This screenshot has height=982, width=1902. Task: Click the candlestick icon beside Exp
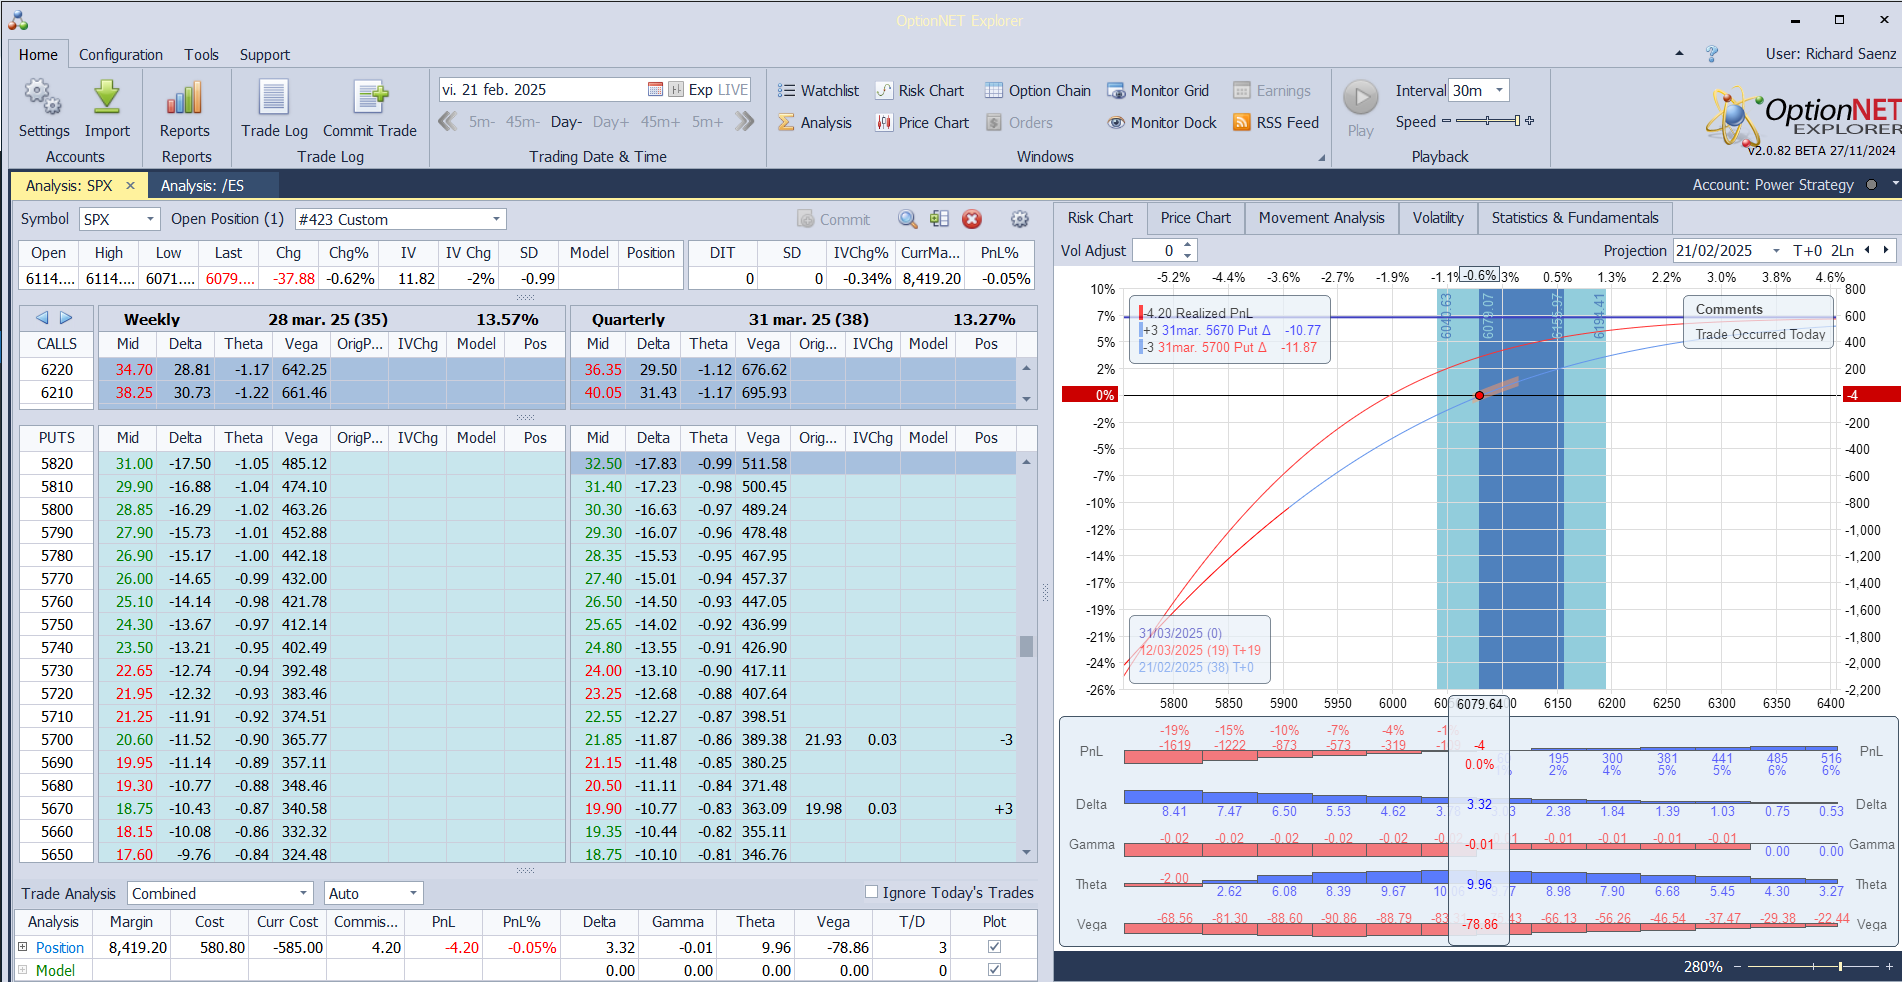[676, 90]
